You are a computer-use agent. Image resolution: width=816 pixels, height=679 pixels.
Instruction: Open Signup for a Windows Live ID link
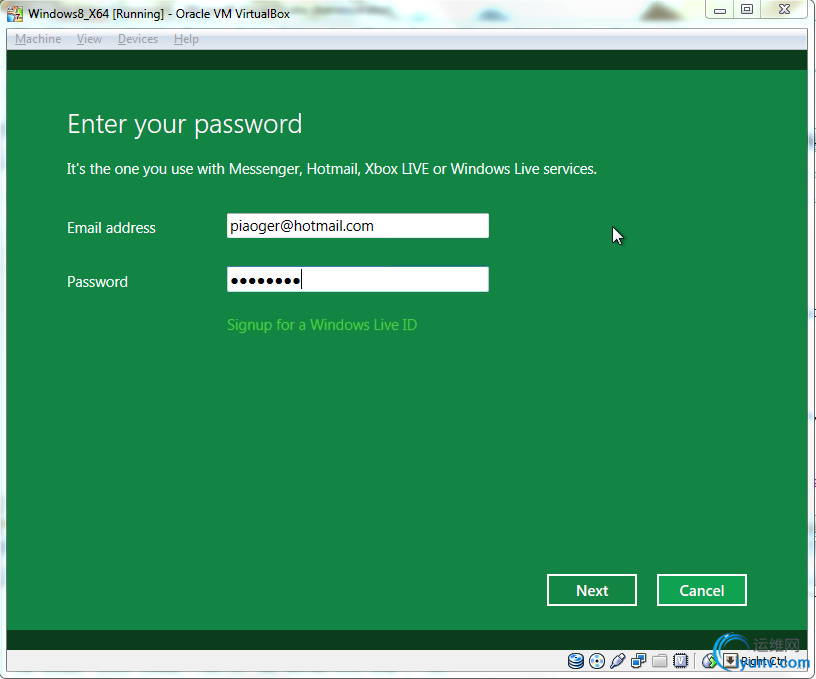point(322,325)
